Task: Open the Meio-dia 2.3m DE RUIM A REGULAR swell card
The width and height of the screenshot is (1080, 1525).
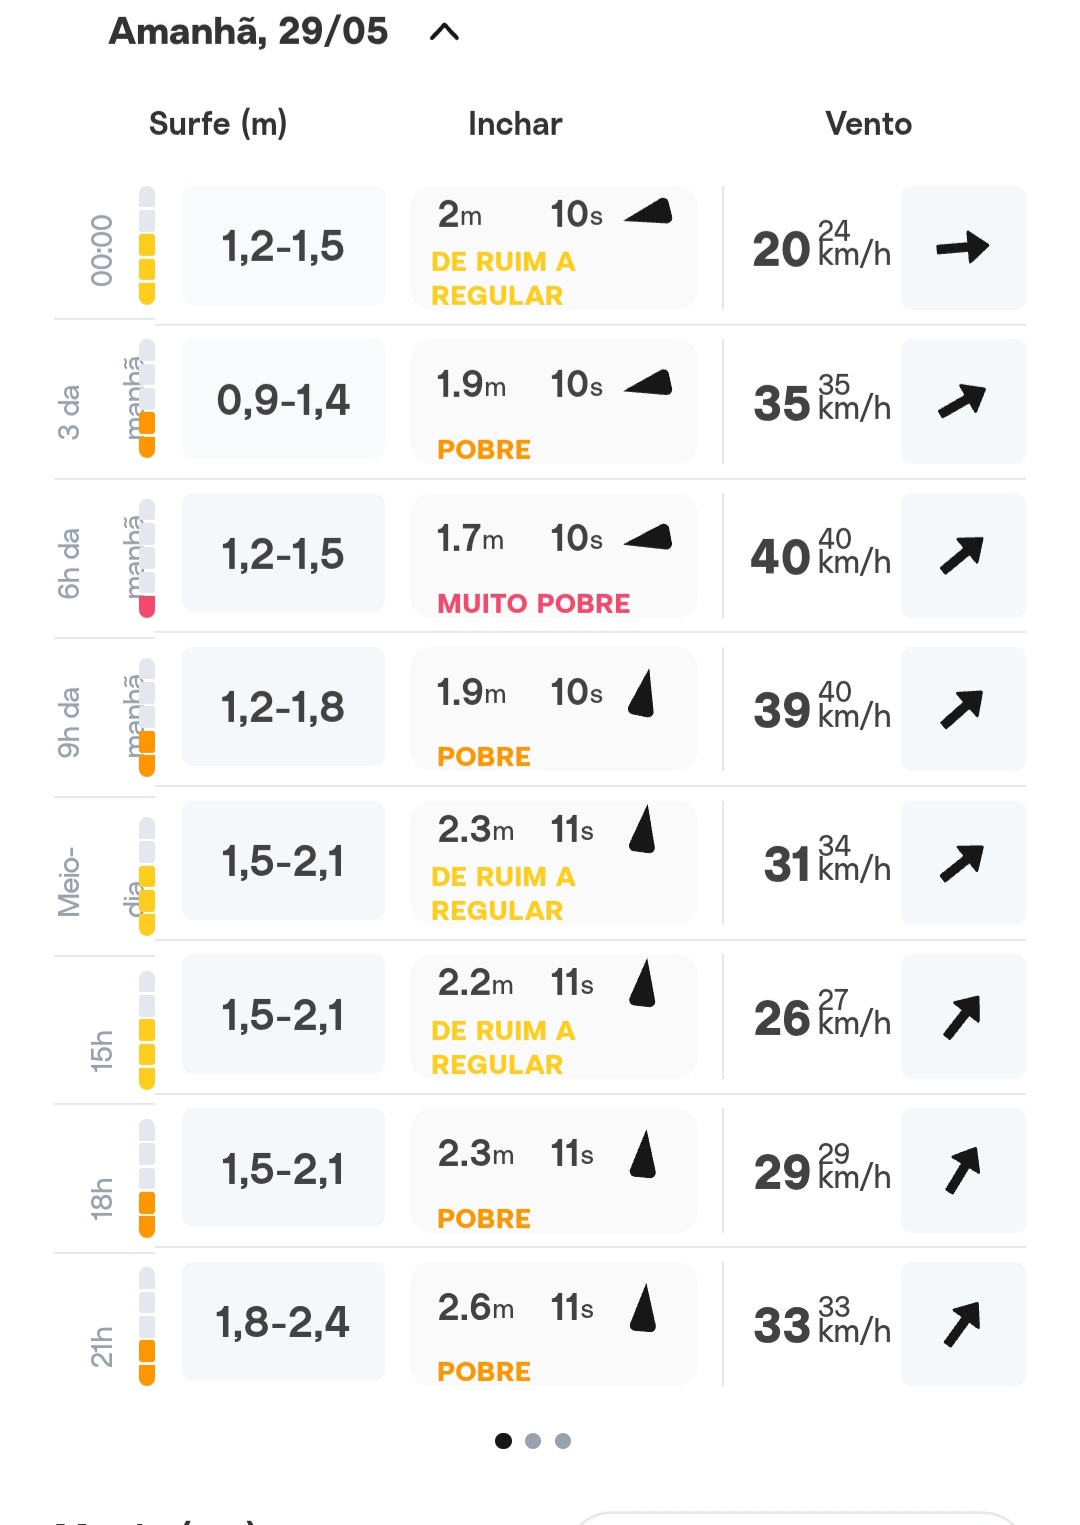Action: 553,863
